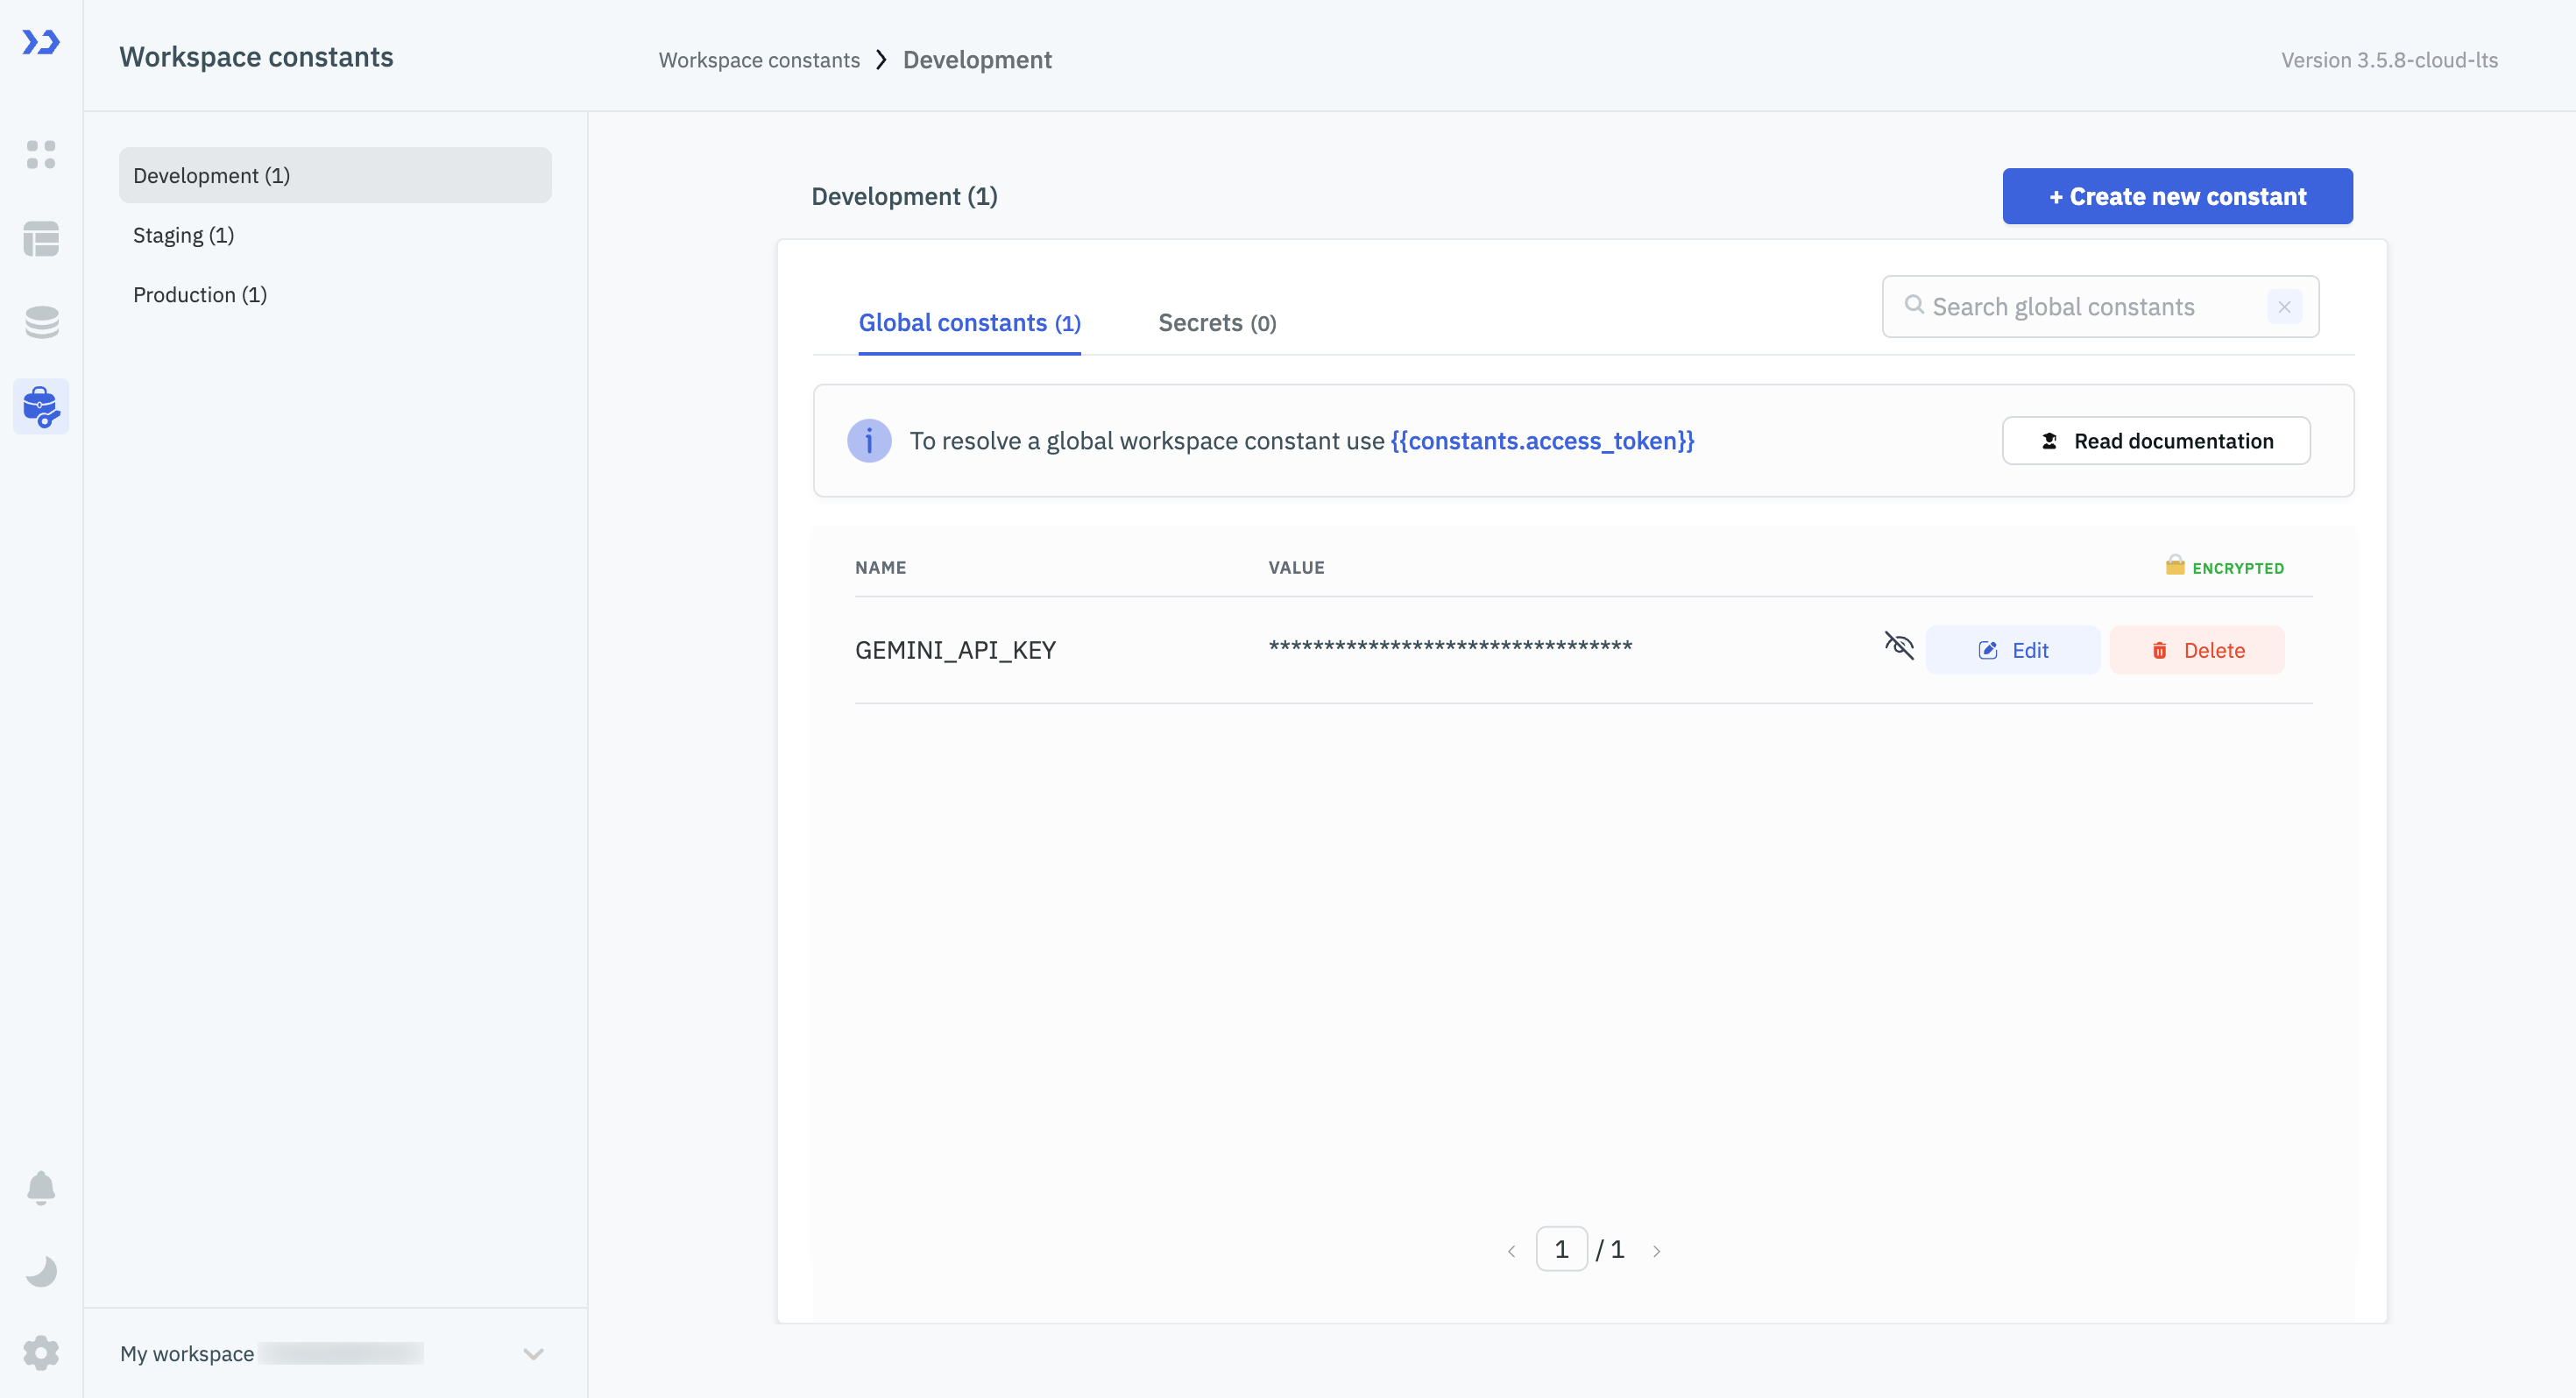Click the ToolJet logo icon
This screenshot has width=2576, height=1398.
(x=41, y=42)
